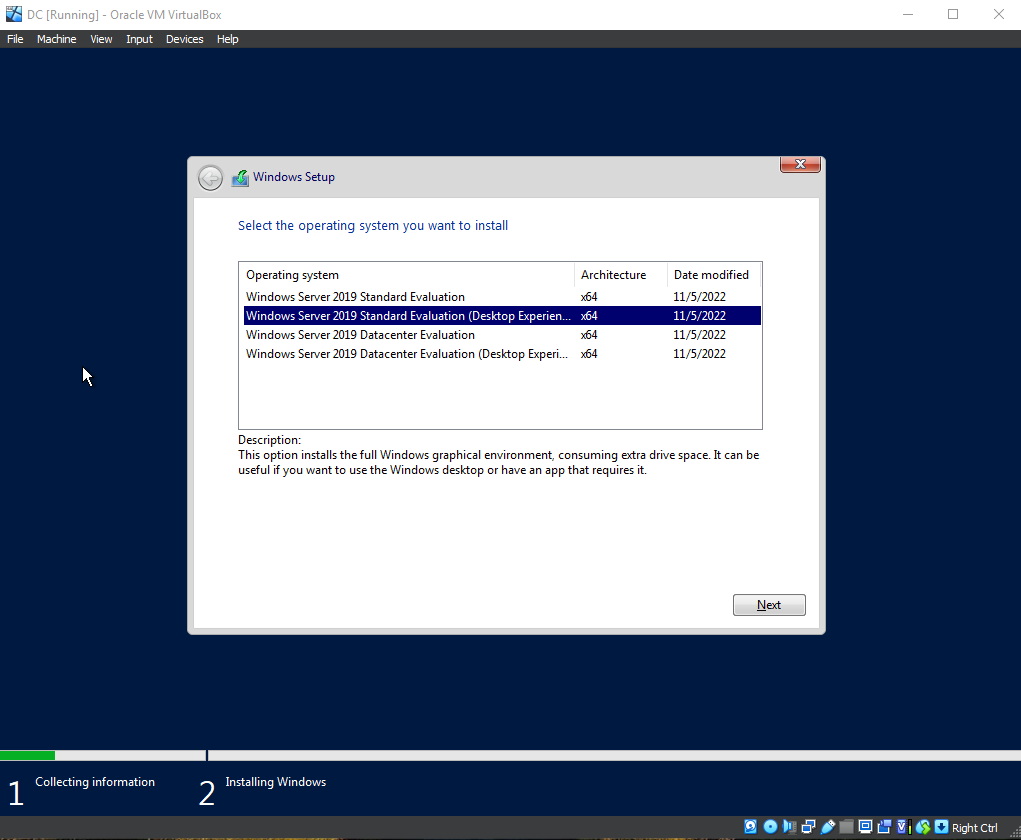Click the Collecting information step label
The height and width of the screenshot is (840, 1021).
(95, 782)
